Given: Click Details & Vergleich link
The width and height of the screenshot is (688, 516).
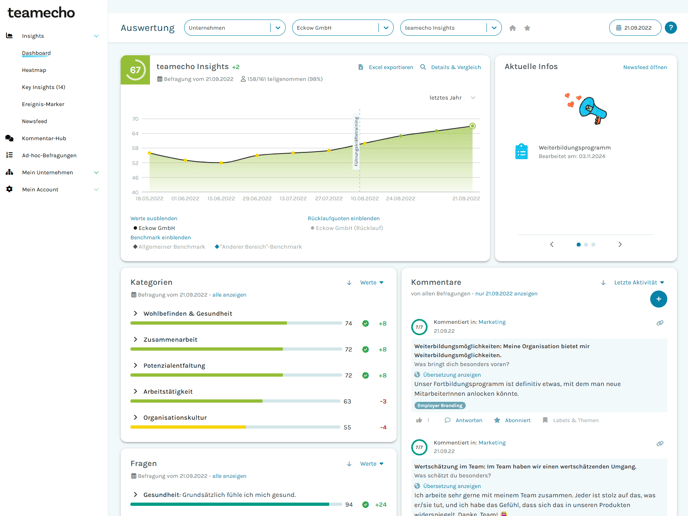Looking at the screenshot, I should [456, 67].
